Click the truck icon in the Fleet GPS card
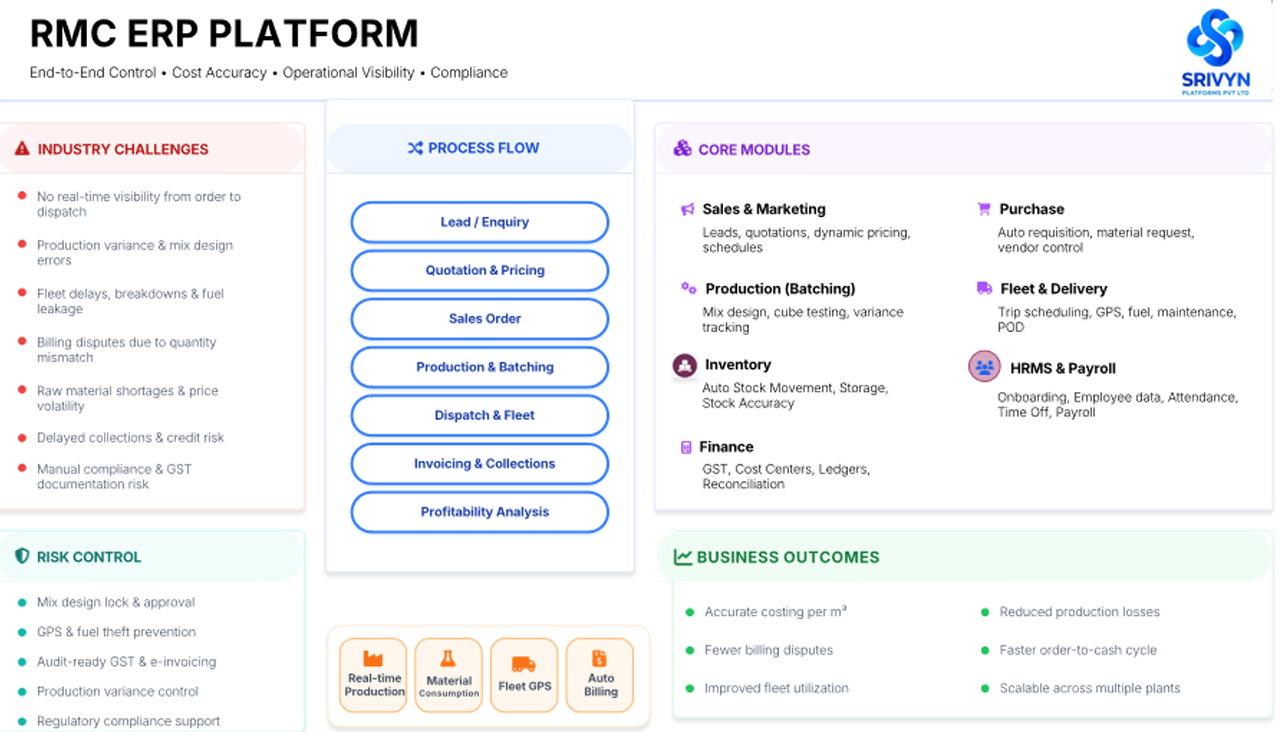This screenshot has height=732, width=1280. (524, 664)
